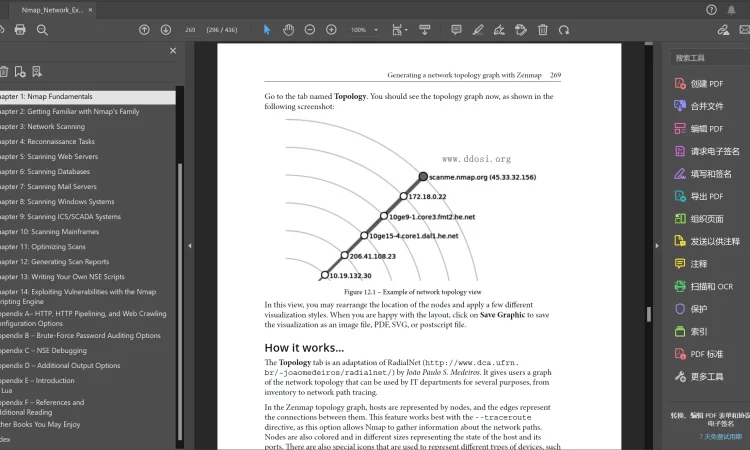Open bookmark Chapter 1: Nmap Fundamentals
The width and height of the screenshot is (750, 450).
pos(88,97)
